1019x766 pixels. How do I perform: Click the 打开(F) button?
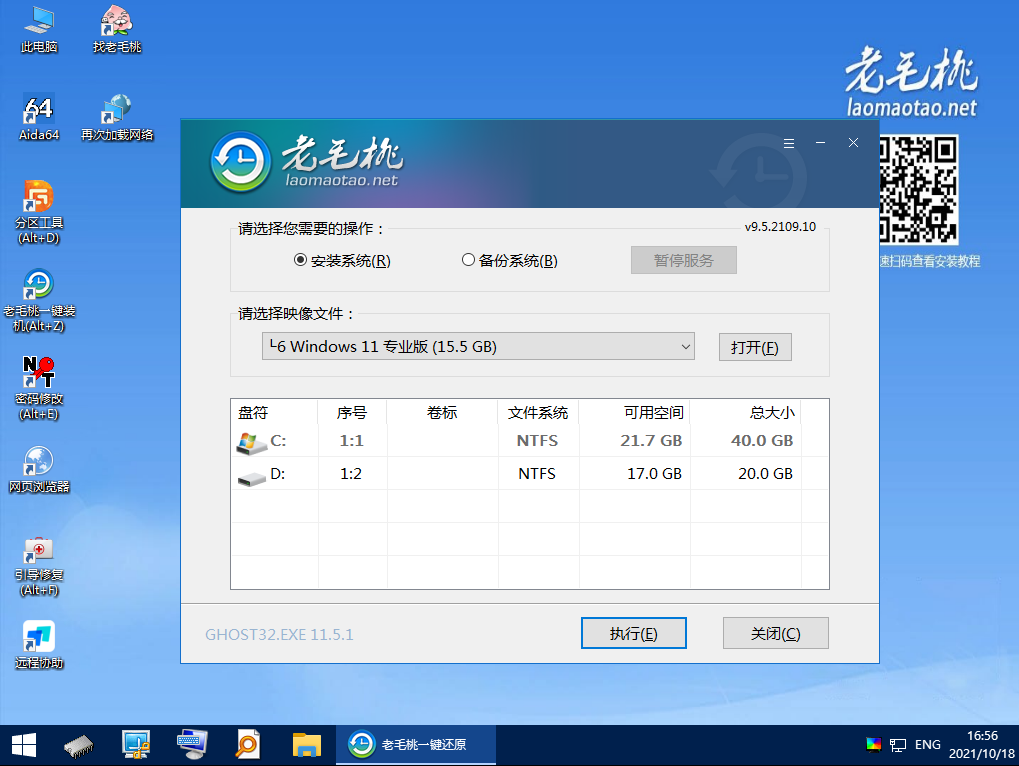tap(755, 347)
